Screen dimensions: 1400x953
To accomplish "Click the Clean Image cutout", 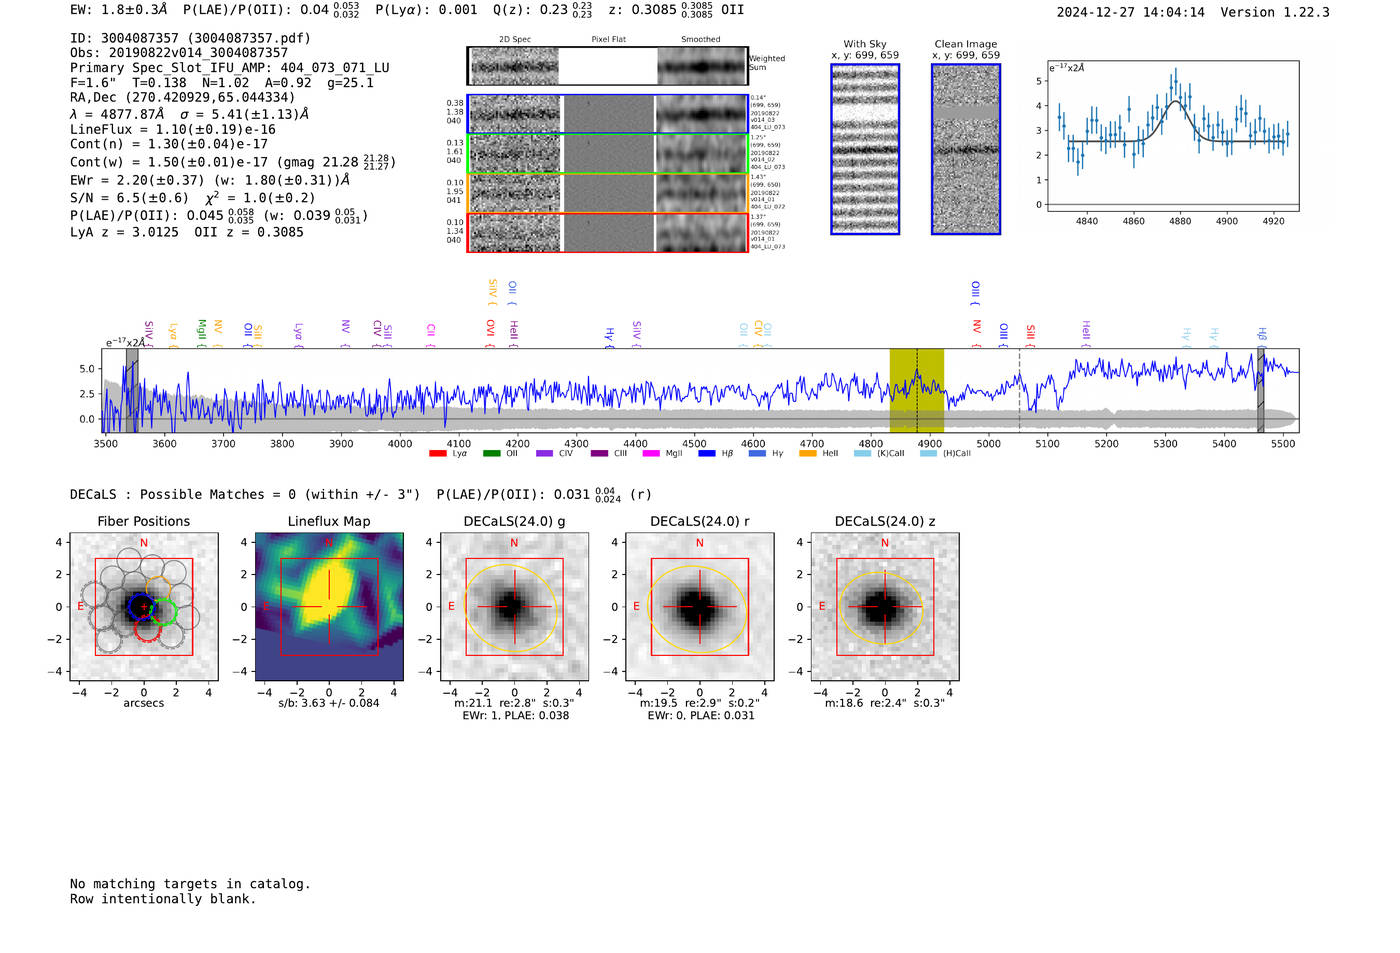I will (966, 149).
